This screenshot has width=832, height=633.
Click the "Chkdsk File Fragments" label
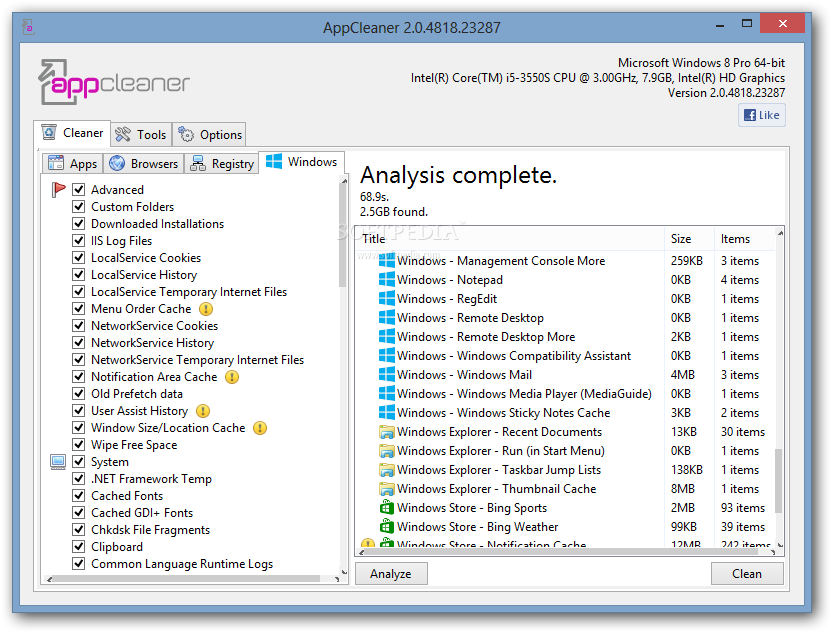coord(151,530)
